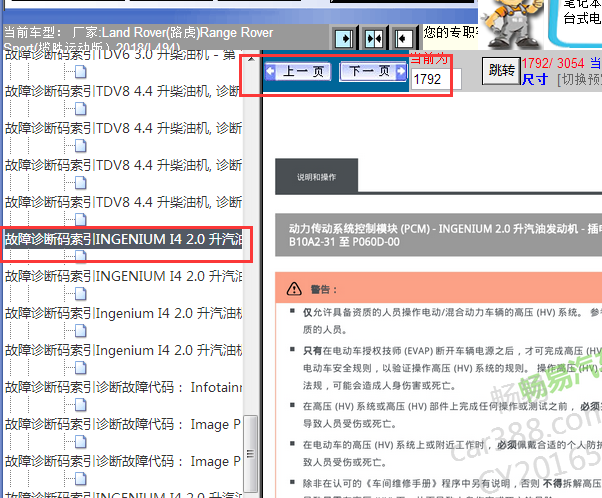Click the blue 尺寸 link
The width and height of the screenshot is (602, 498).
pyautogui.click(x=534, y=80)
